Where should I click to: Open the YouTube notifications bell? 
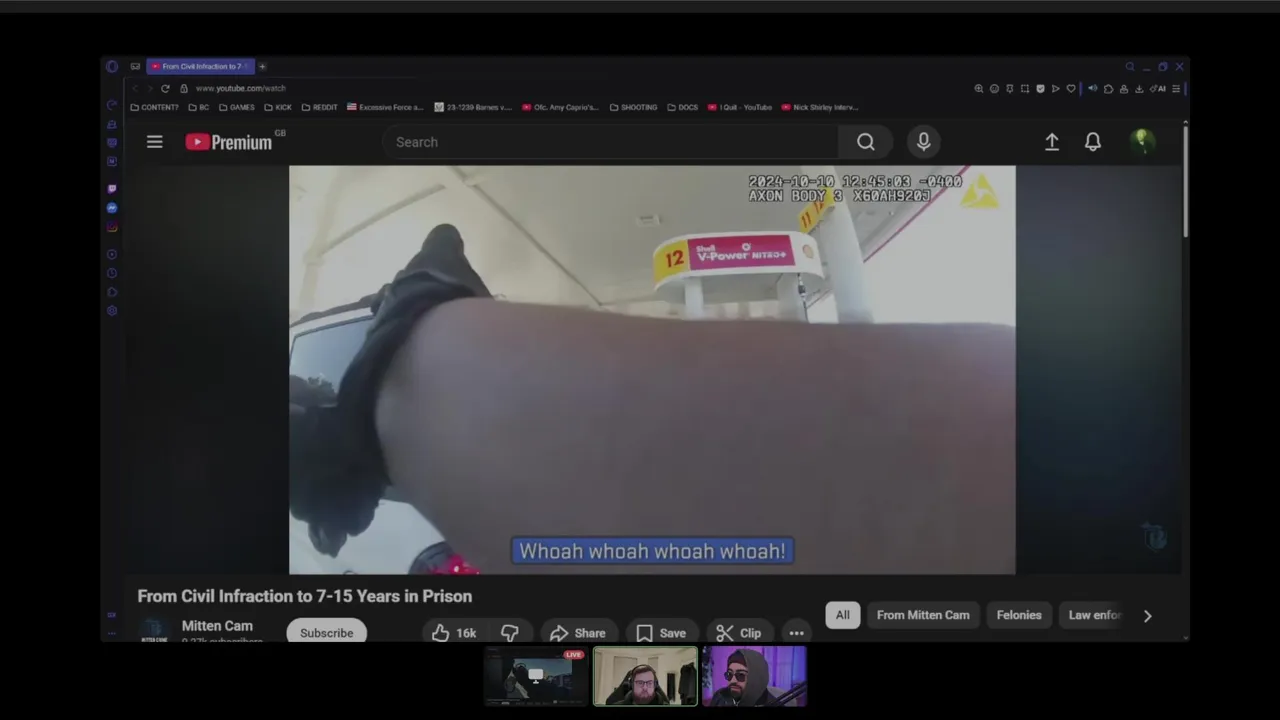point(1093,142)
